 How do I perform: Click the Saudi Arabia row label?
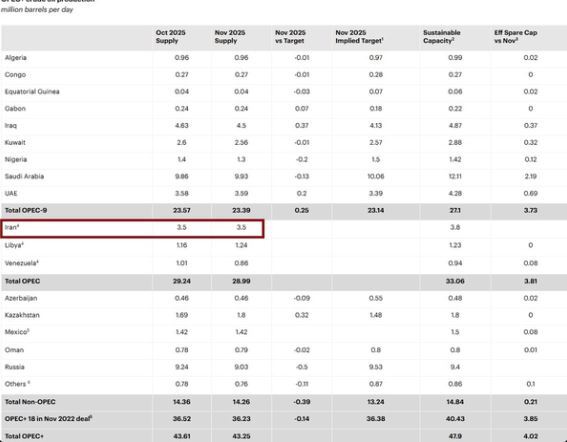24,177
